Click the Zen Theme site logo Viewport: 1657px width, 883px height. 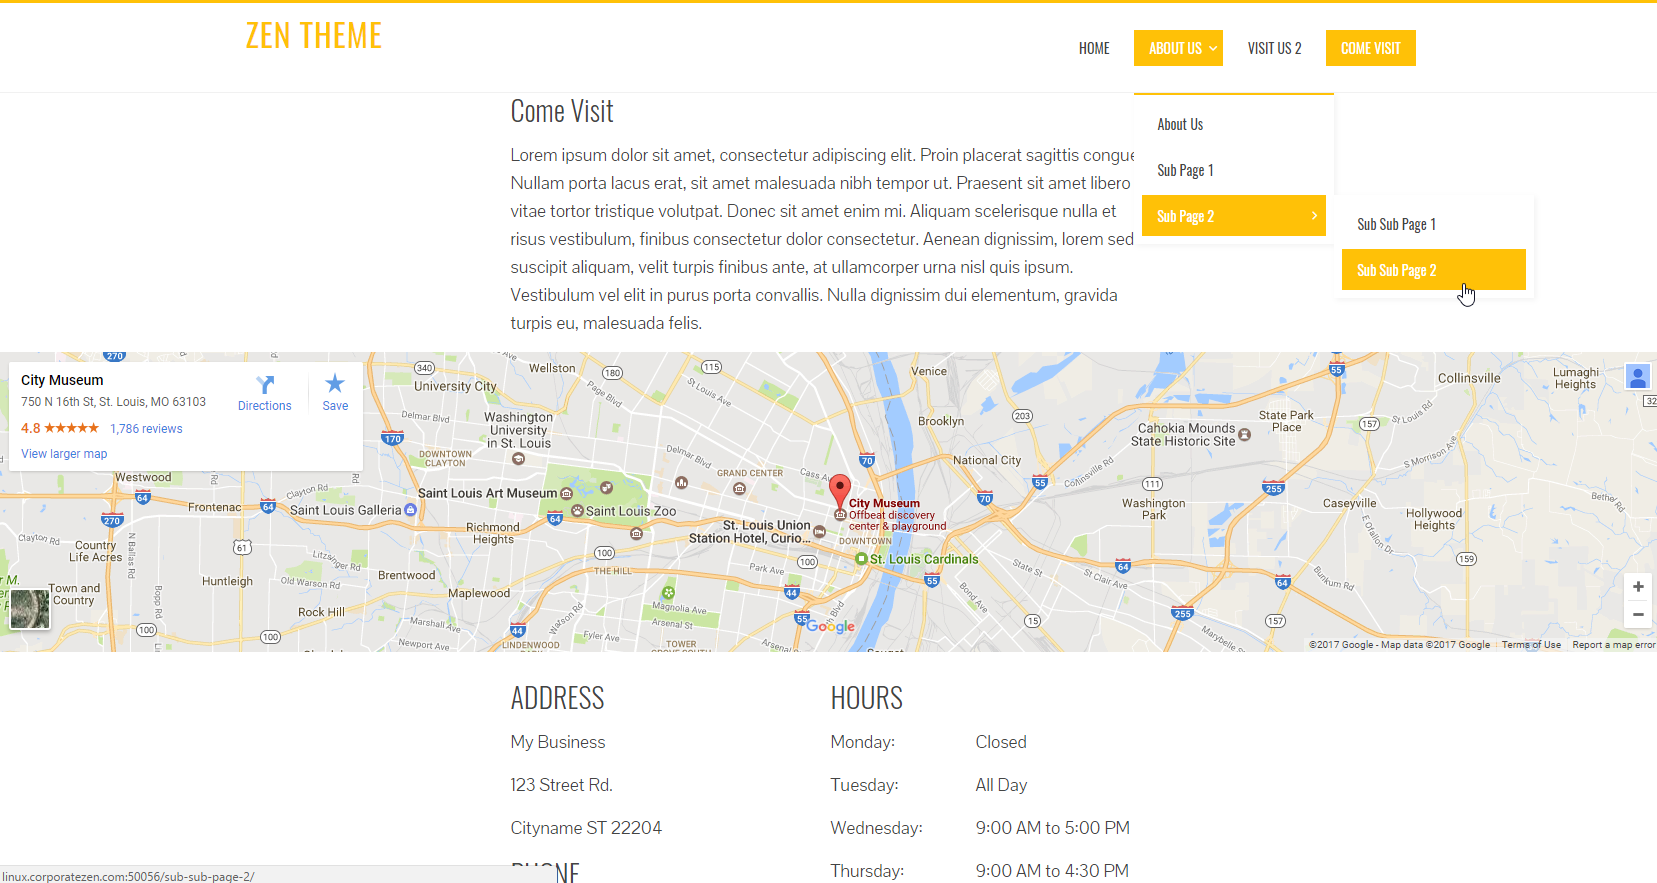point(314,36)
